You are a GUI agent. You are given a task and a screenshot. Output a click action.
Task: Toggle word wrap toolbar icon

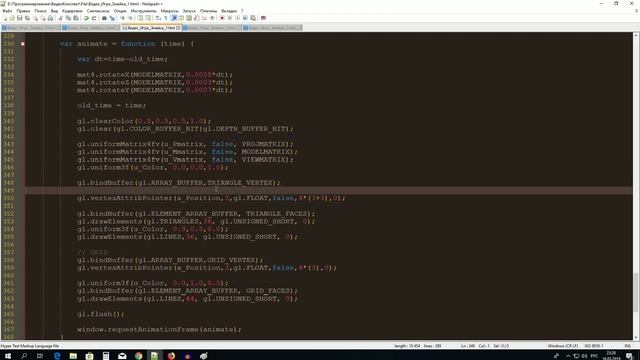click(x=158, y=18)
